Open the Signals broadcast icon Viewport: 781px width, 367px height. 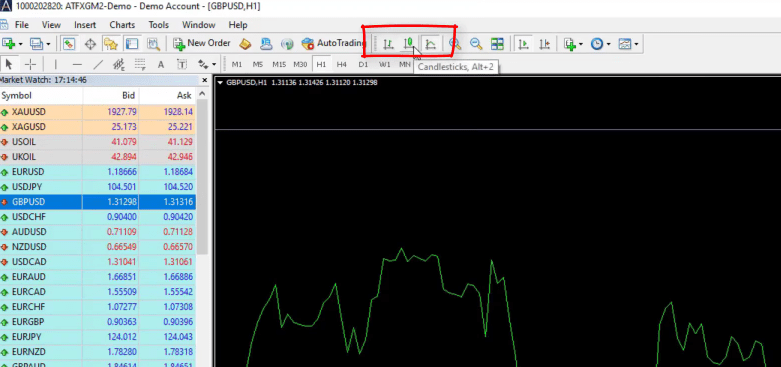287,44
